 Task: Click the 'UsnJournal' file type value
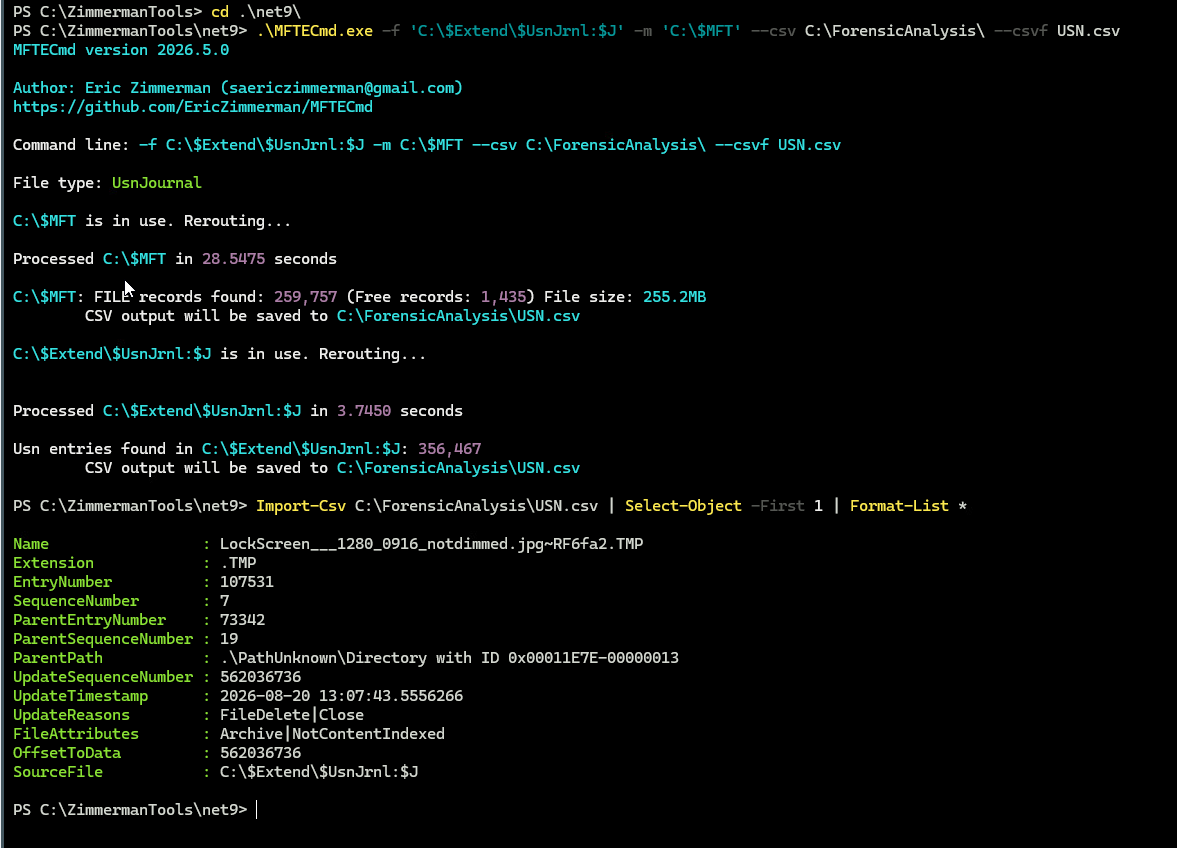(157, 182)
